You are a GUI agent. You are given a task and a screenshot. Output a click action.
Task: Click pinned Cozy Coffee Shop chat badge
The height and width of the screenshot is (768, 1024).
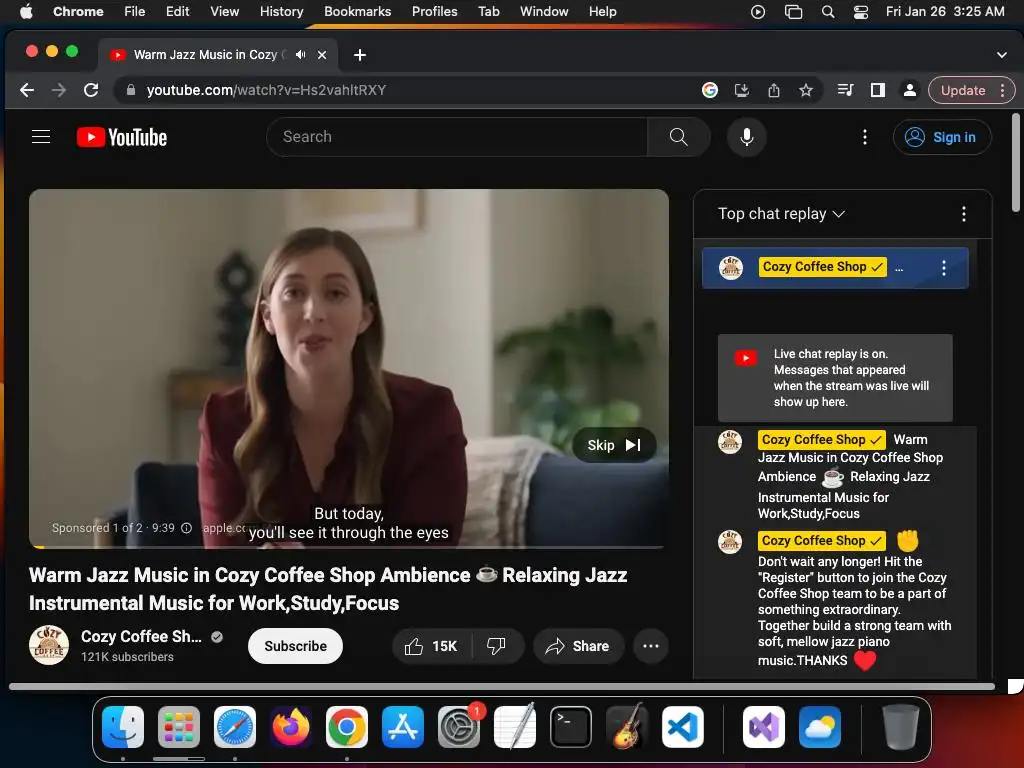pyautogui.click(x=823, y=266)
